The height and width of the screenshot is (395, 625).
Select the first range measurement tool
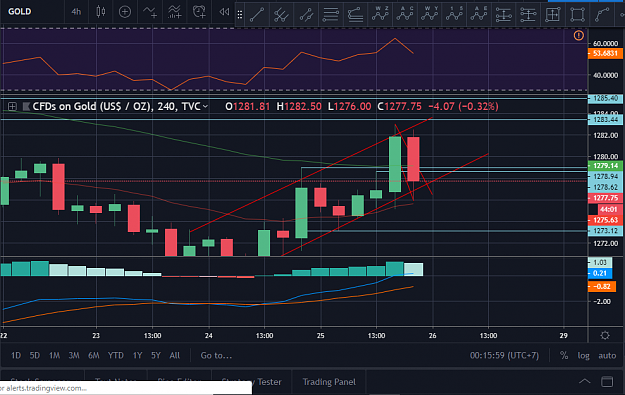(x=504, y=15)
